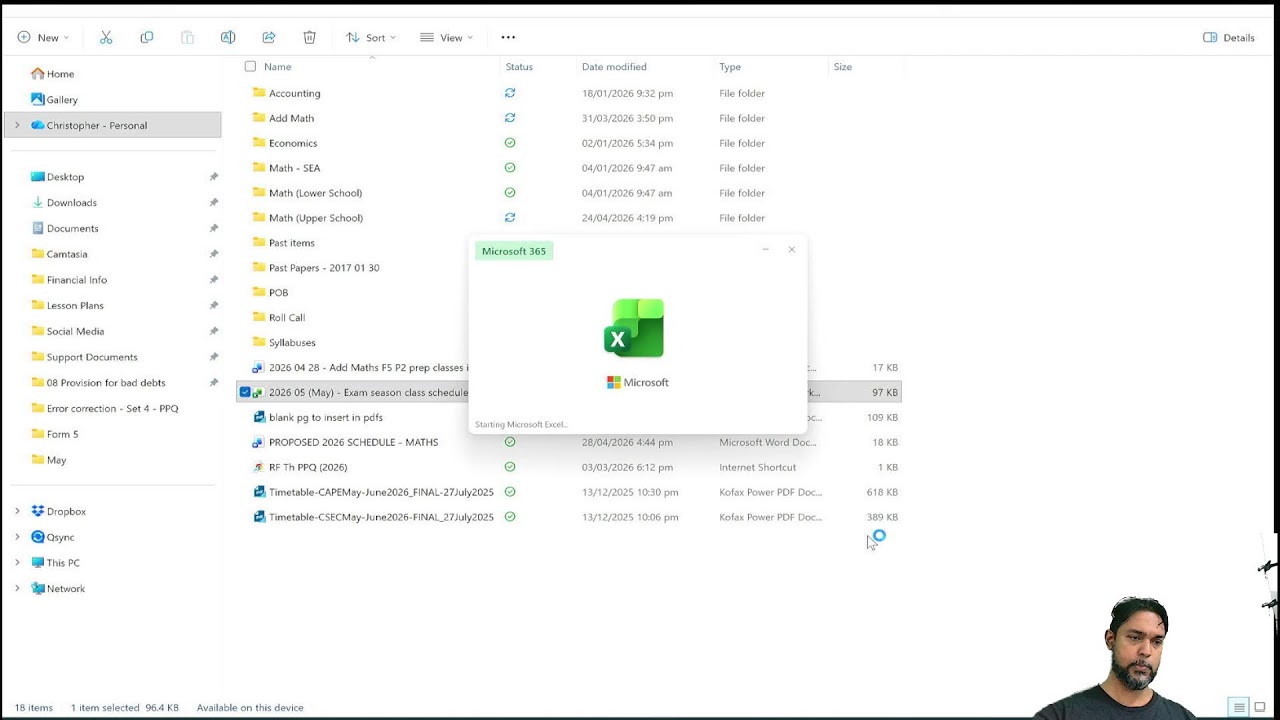This screenshot has height=720, width=1280.
Task: Click the Excel logo in splash screen
Action: [x=634, y=328]
